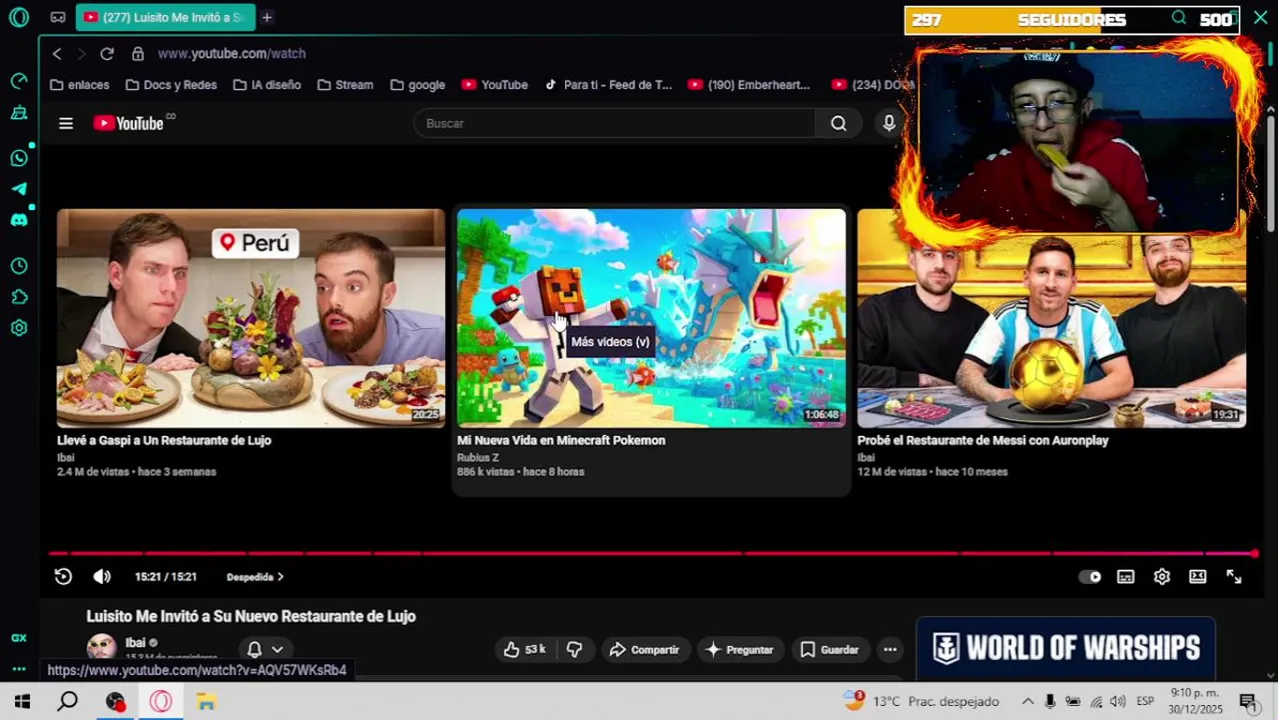Open Telegram in Opera sidebar

[x=19, y=189]
